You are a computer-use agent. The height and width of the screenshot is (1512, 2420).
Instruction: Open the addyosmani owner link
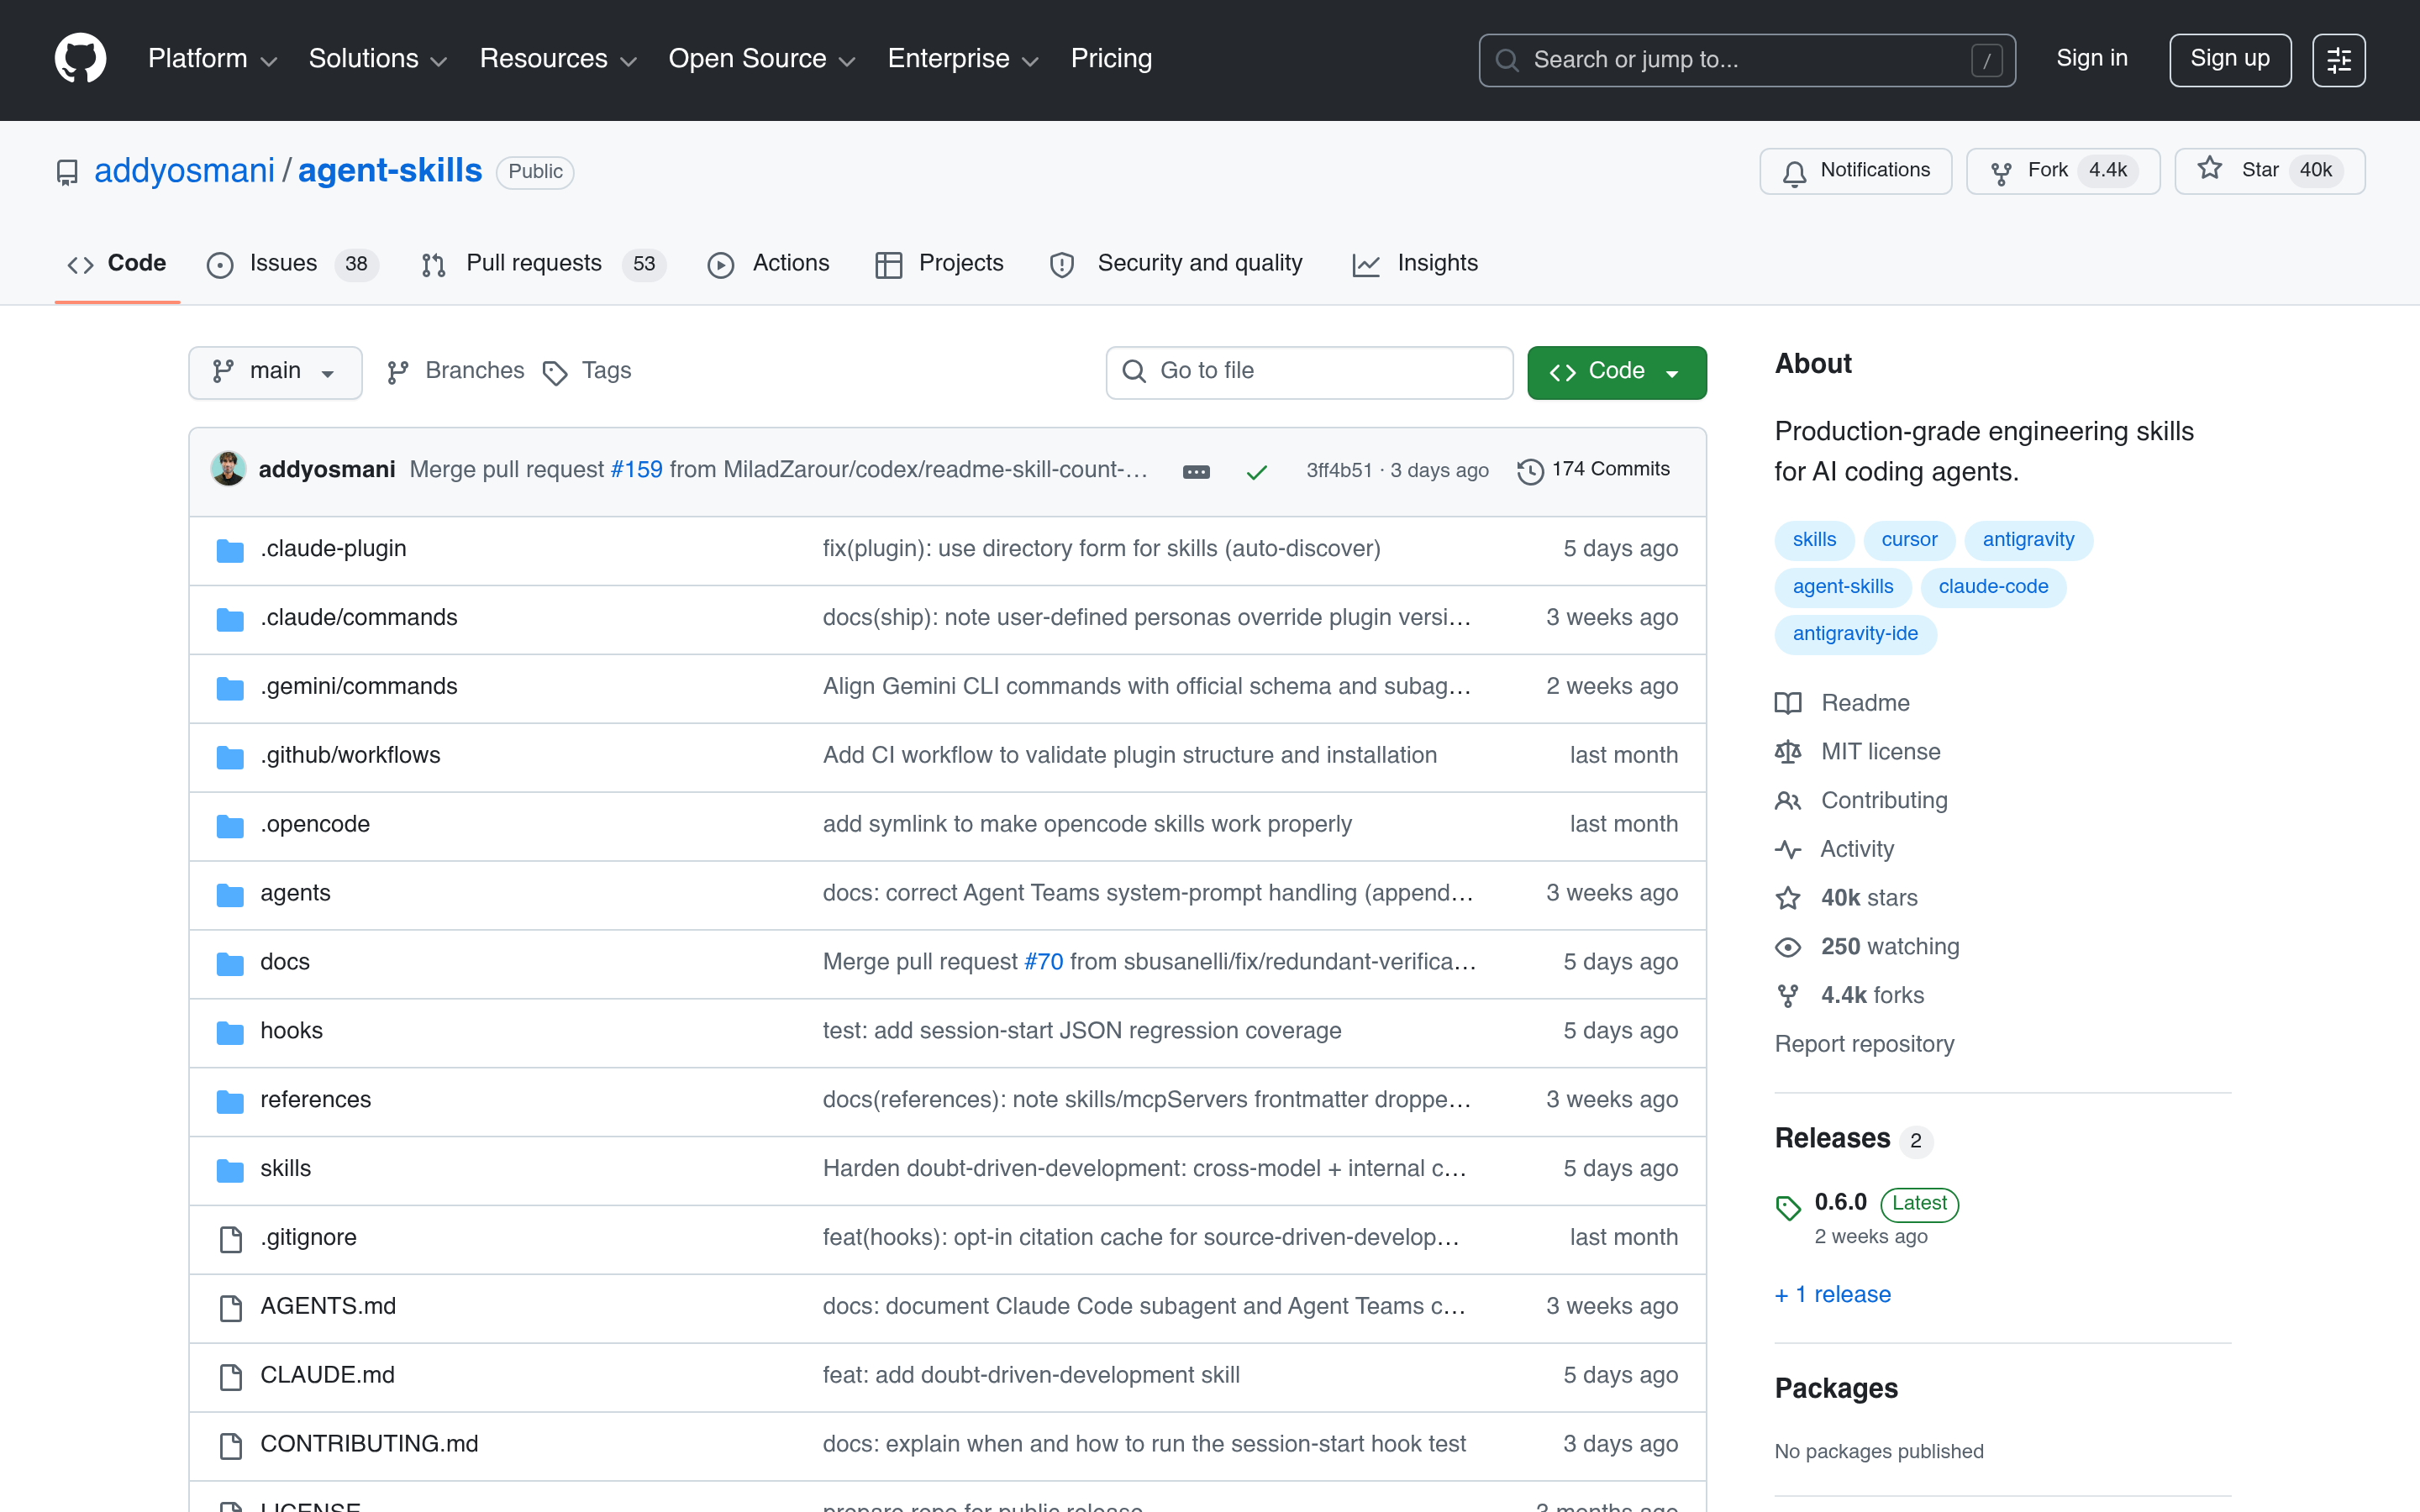(x=184, y=171)
